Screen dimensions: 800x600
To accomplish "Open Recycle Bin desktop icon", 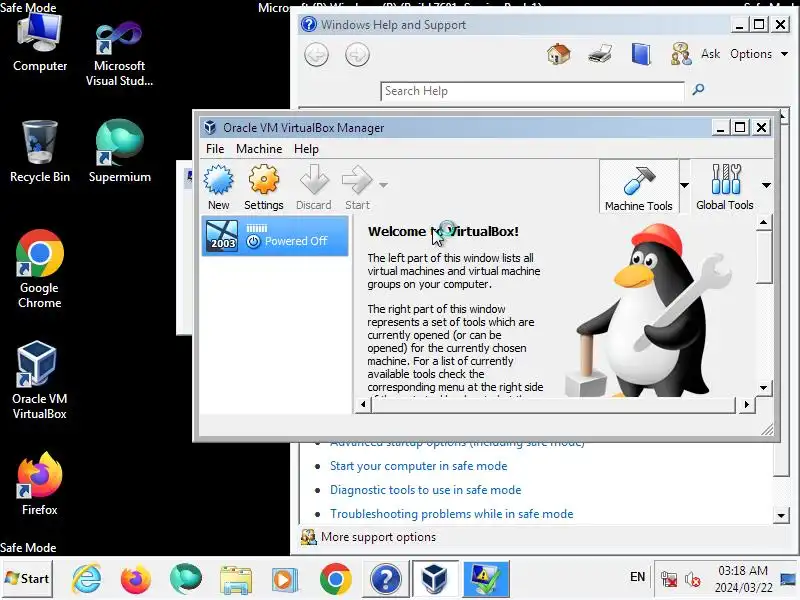I will (40, 152).
